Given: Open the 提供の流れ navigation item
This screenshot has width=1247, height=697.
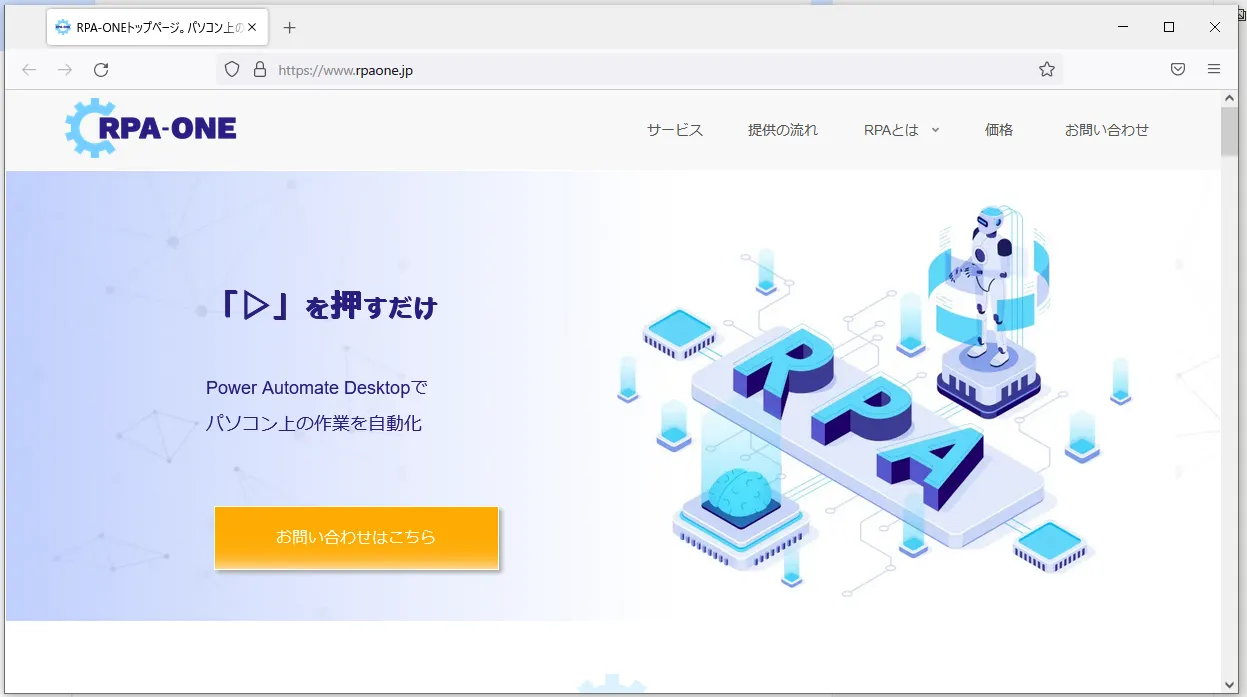Looking at the screenshot, I should pyautogui.click(x=783, y=130).
